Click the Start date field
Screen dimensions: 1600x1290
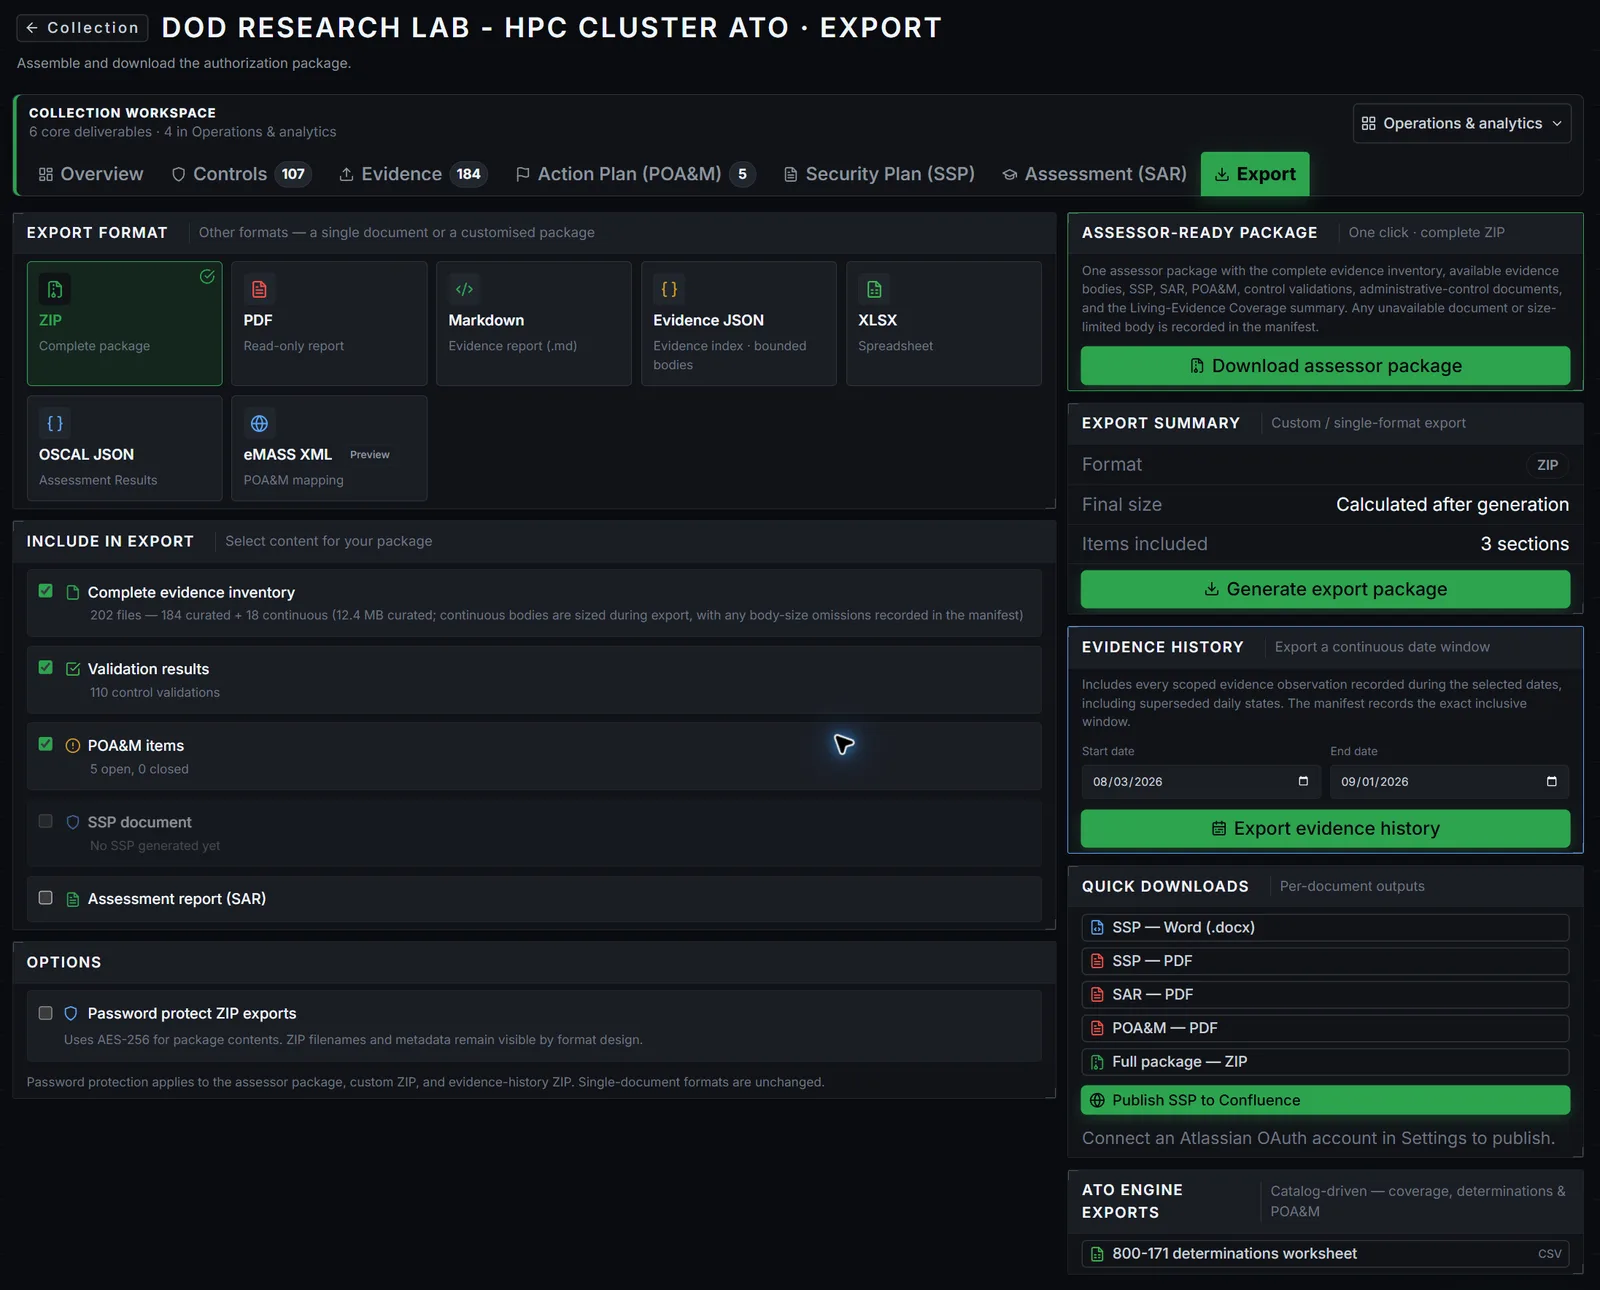click(1200, 782)
